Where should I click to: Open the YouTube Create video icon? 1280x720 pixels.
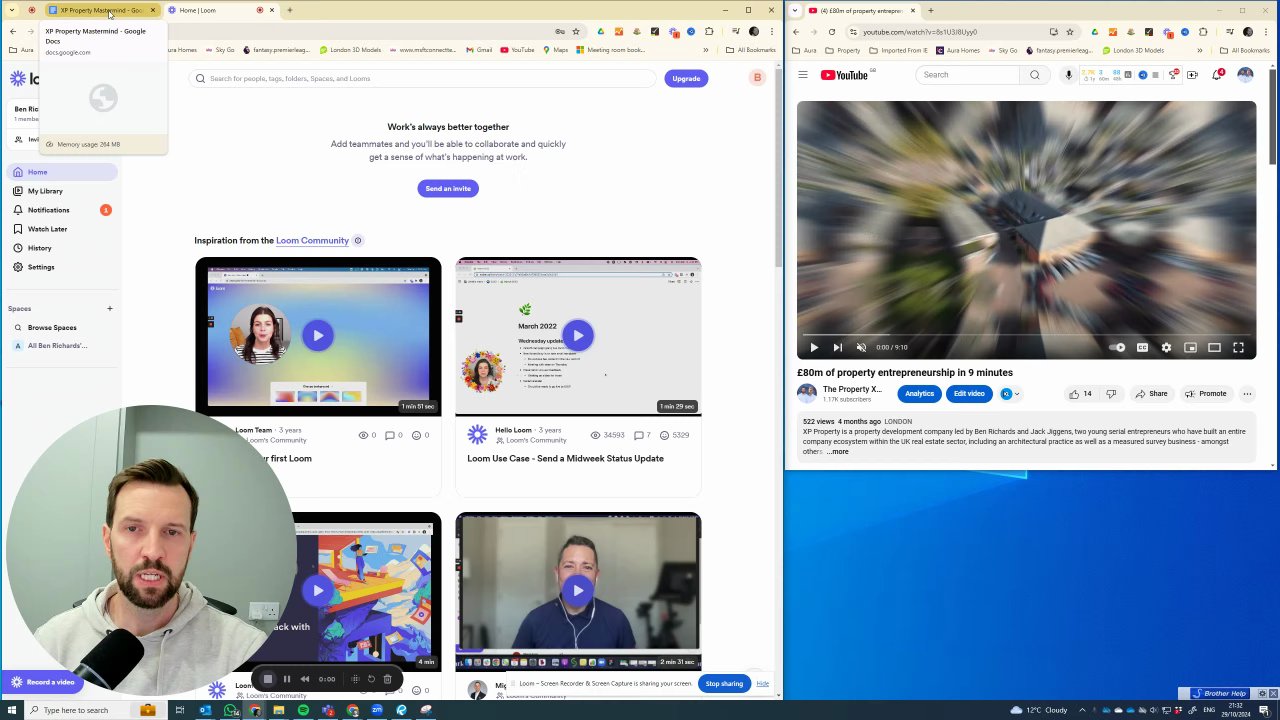click(x=1192, y=75)
